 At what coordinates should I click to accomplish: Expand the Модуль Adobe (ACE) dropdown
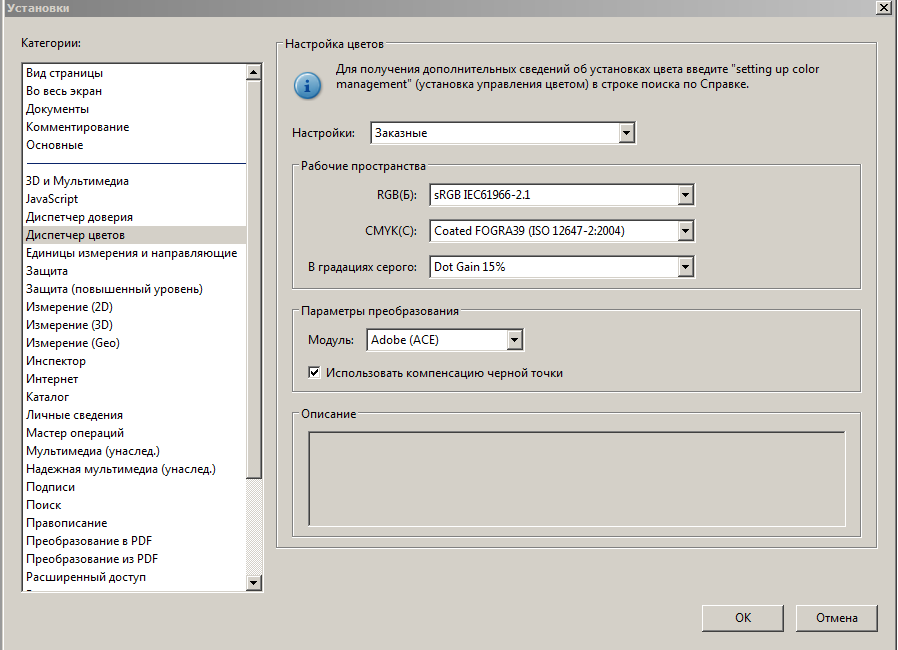click(514, 341)
